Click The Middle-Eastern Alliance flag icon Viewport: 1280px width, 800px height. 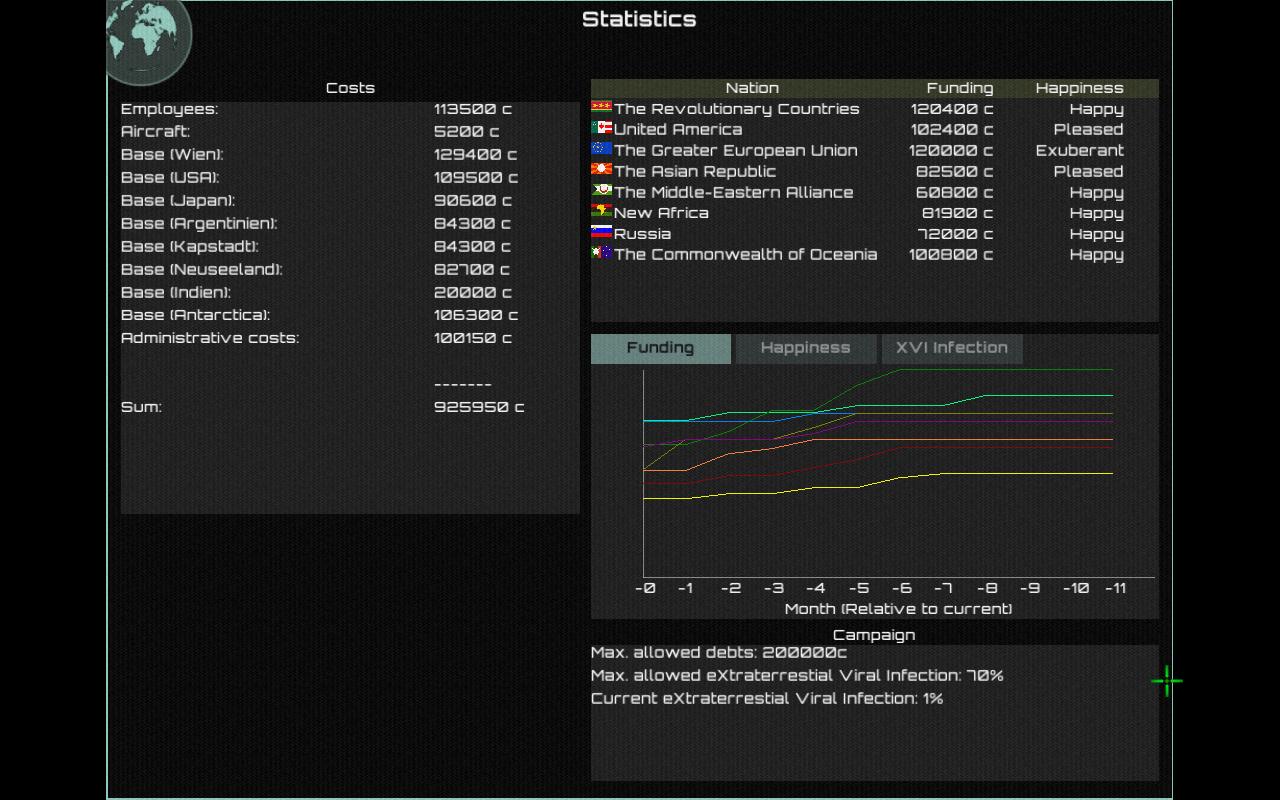coord(601,190)
